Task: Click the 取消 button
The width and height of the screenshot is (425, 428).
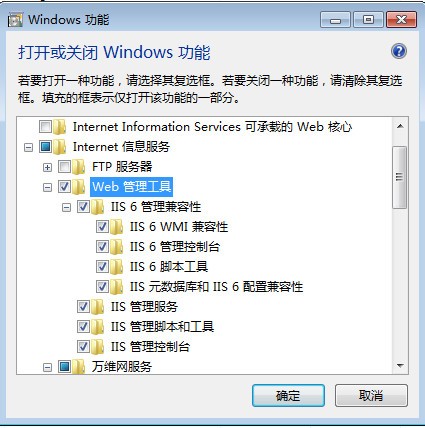Action: click(371, 395)
